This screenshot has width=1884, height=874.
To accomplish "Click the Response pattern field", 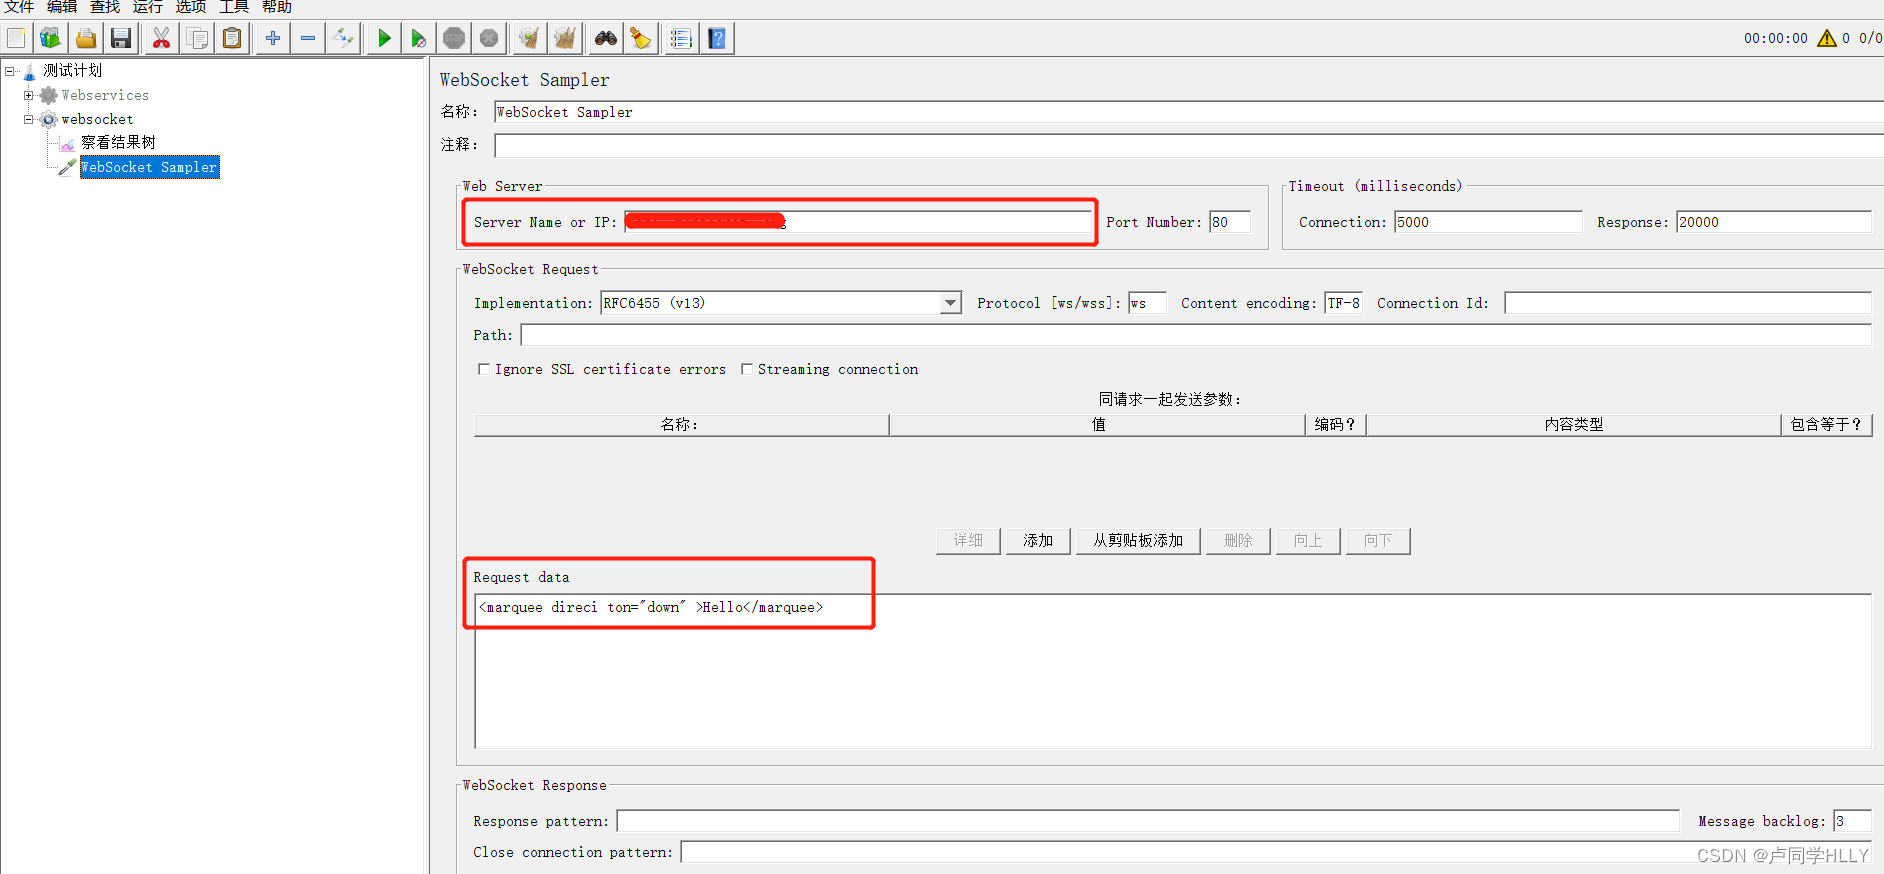I will [x=1148, y=821].
